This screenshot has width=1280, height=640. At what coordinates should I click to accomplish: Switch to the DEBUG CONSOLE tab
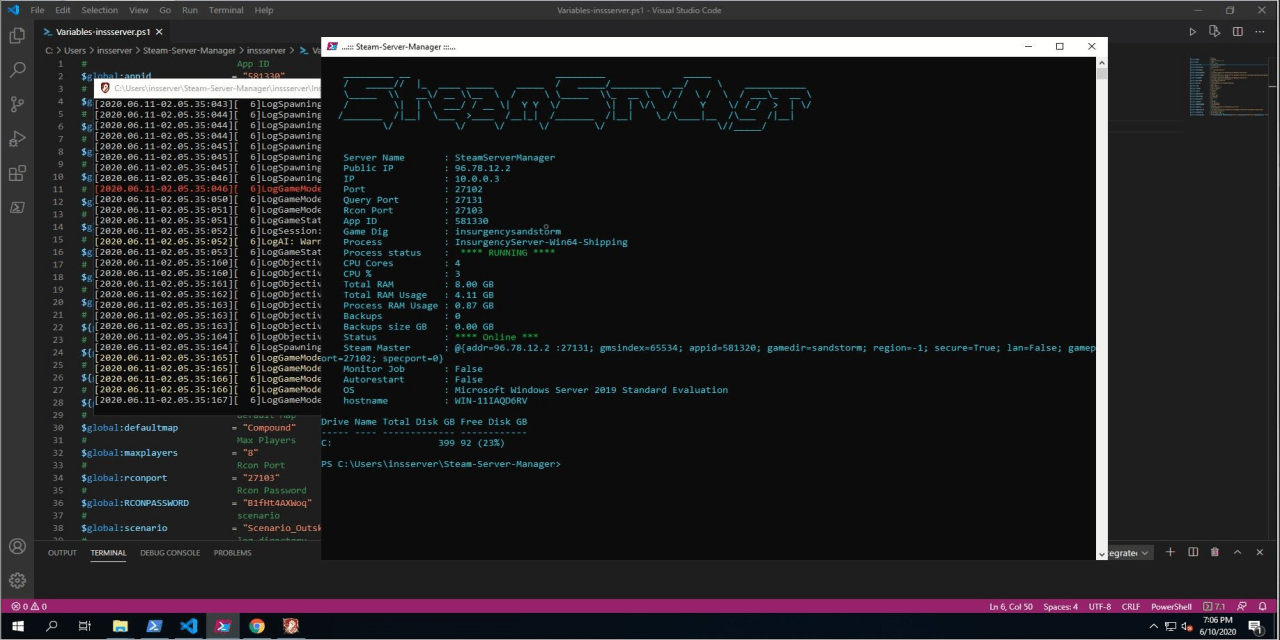click(170, 553)
